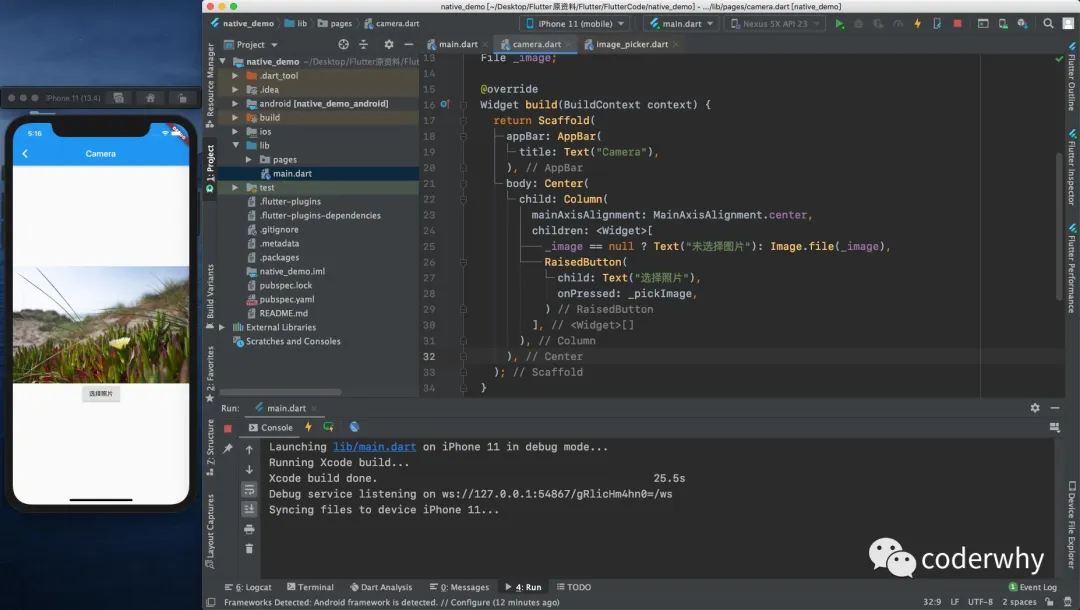
Task: Open Run panel settings gear
Action: (1035, 408)
